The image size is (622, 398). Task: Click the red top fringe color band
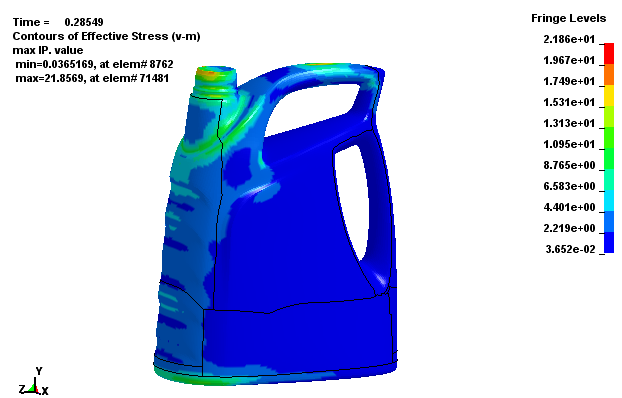pos(609,54)
